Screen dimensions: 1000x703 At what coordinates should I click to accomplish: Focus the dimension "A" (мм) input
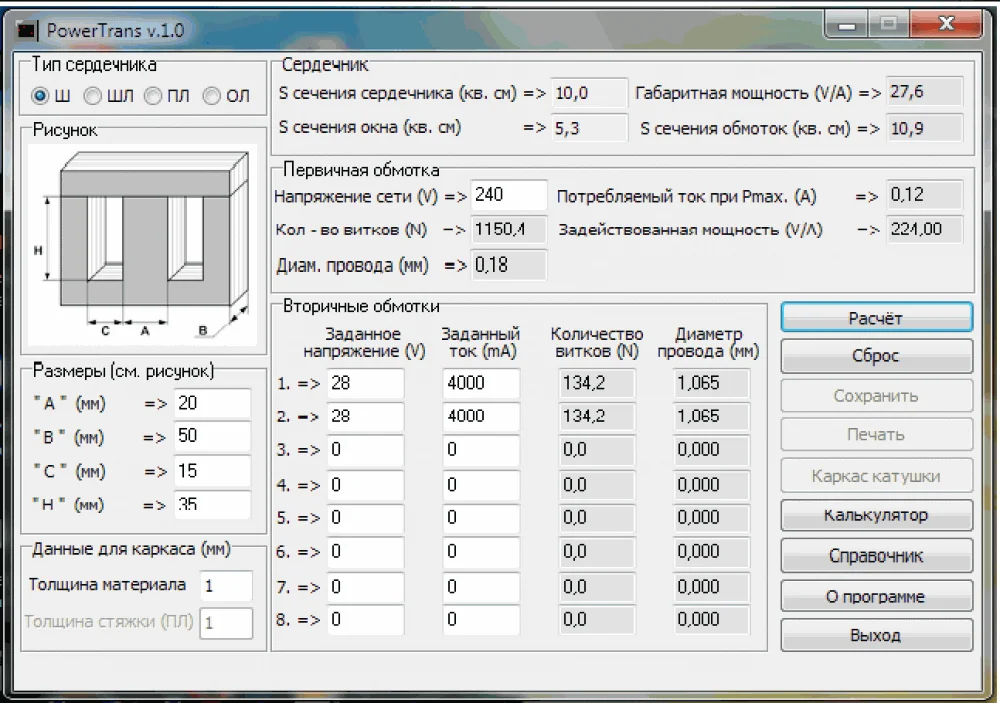click(211, 404)
